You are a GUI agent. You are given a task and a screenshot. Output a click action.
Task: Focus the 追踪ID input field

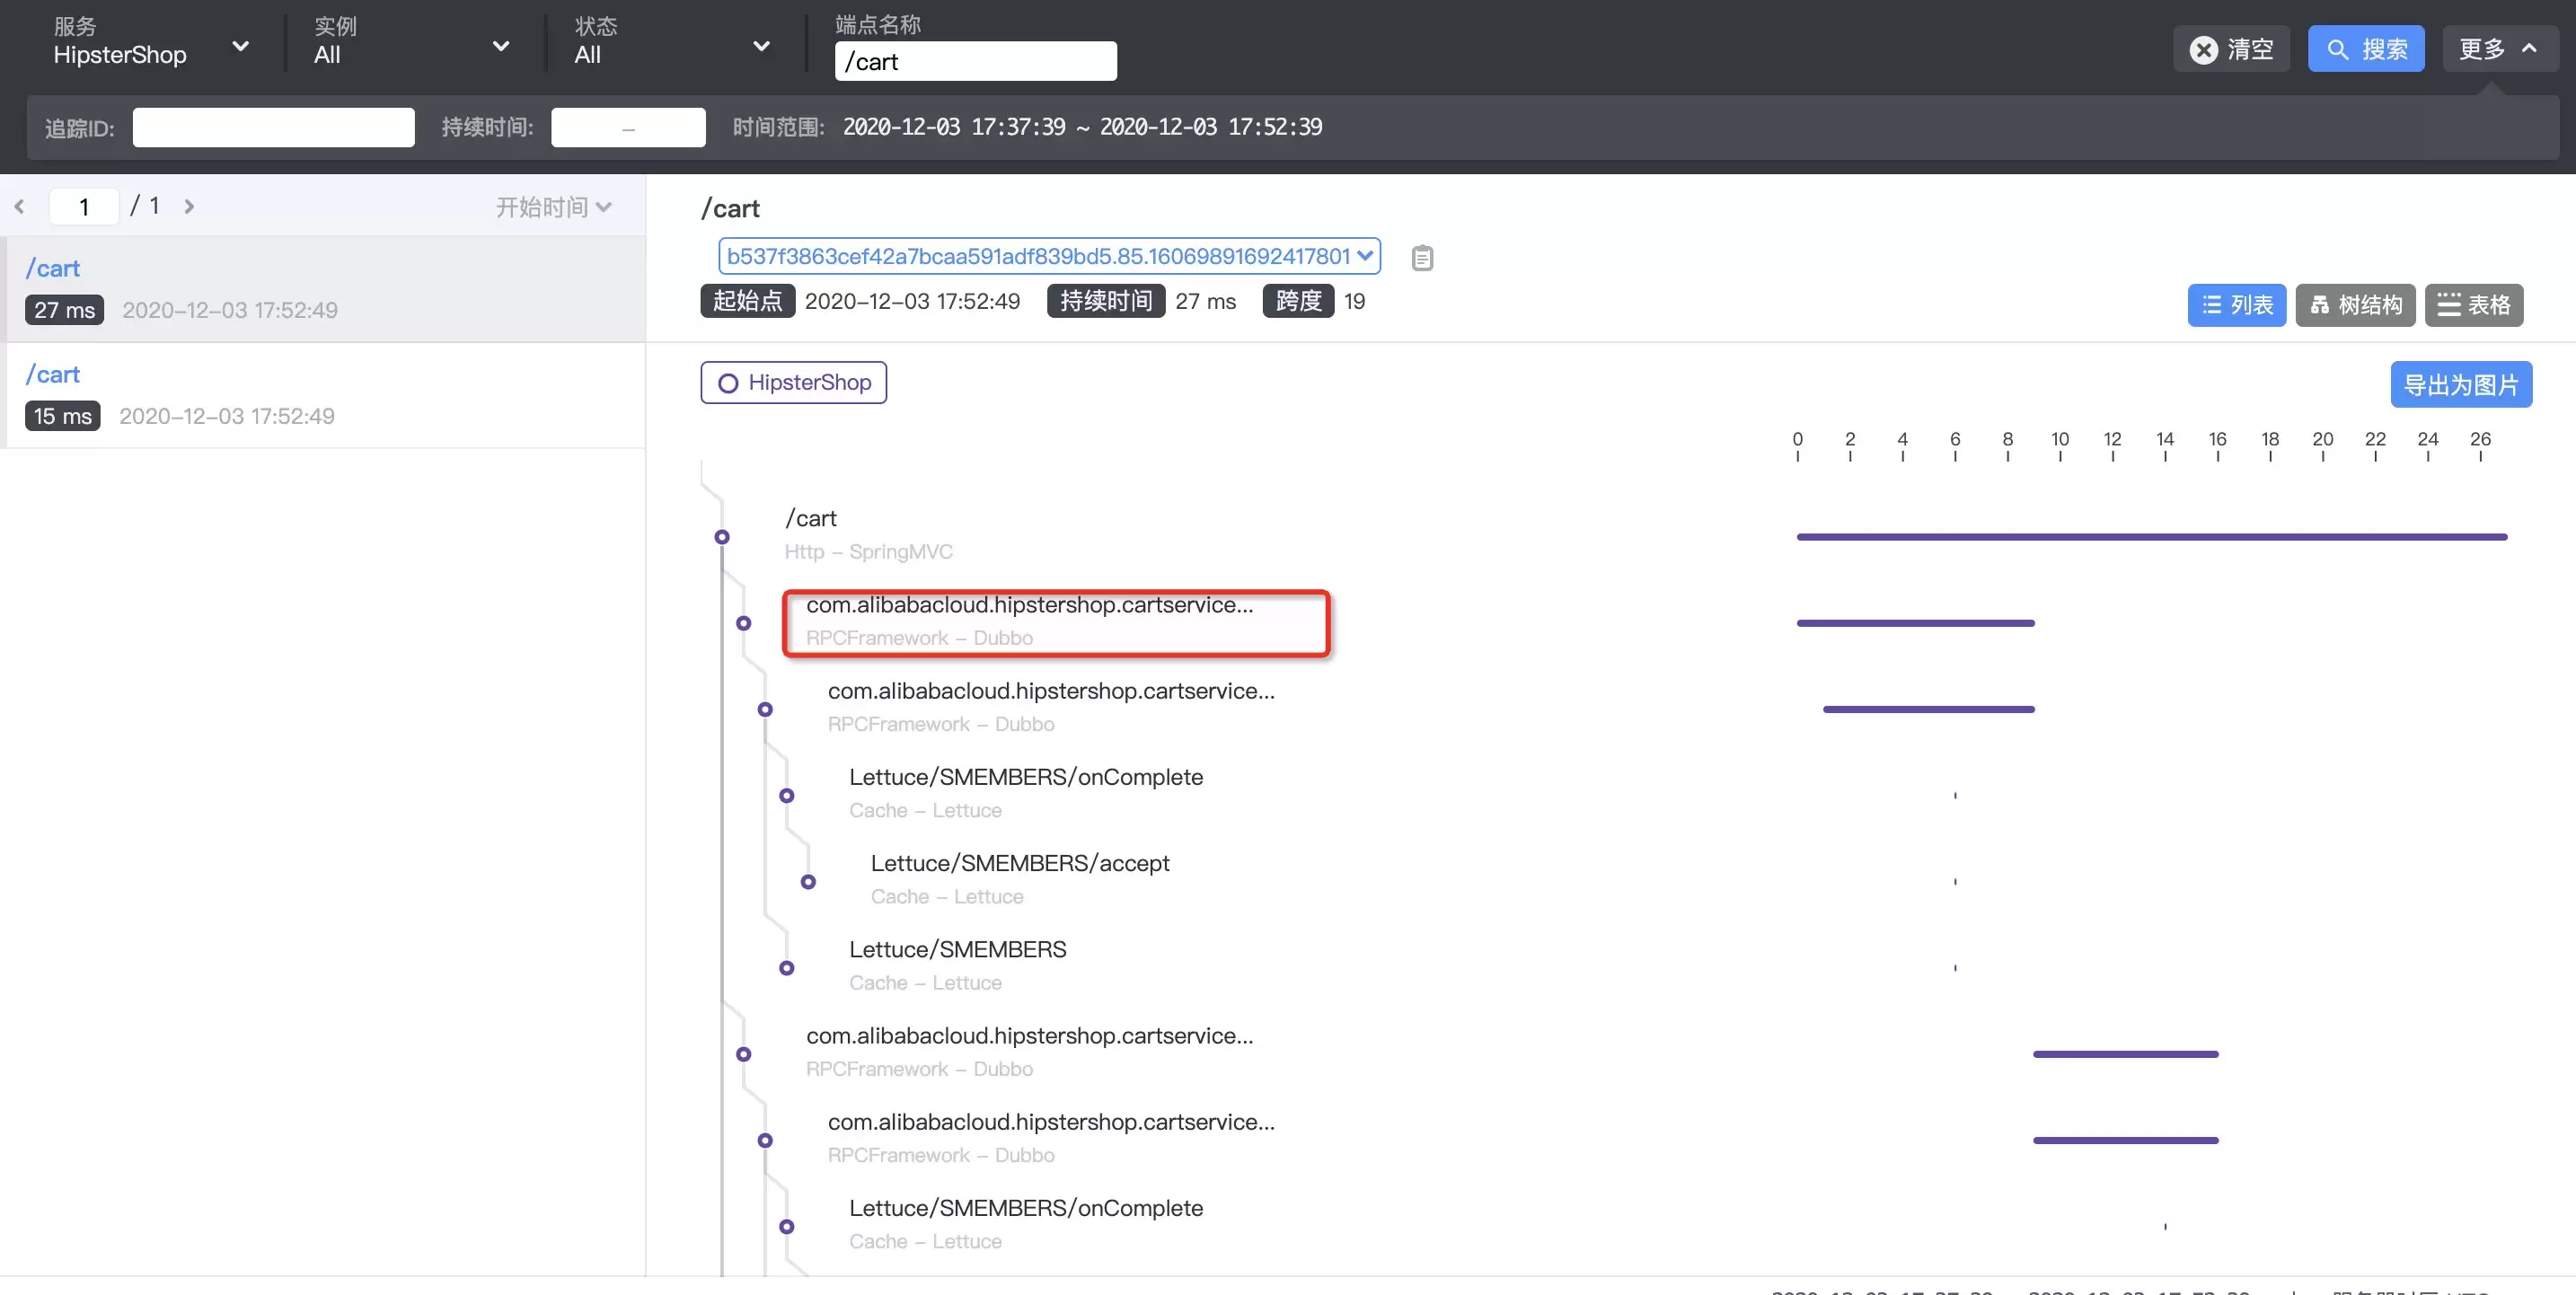tap(273, 128)
